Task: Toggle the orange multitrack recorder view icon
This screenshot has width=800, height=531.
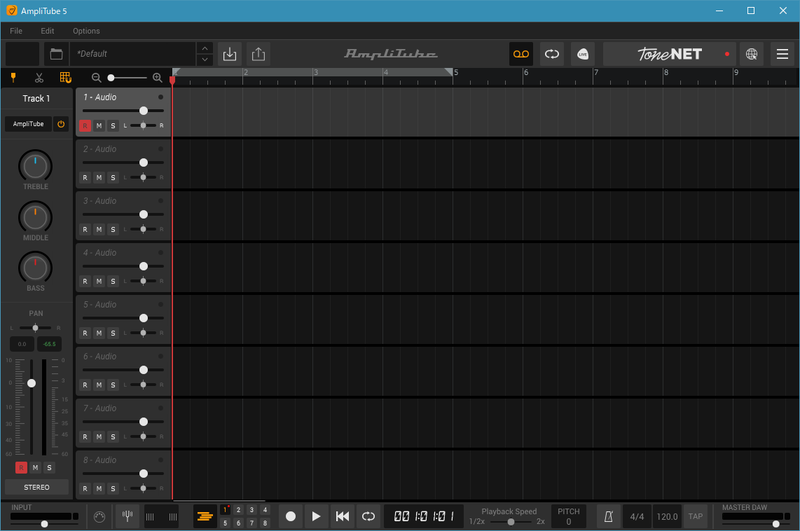Action: pyautogui.click(x=205, y=516)
